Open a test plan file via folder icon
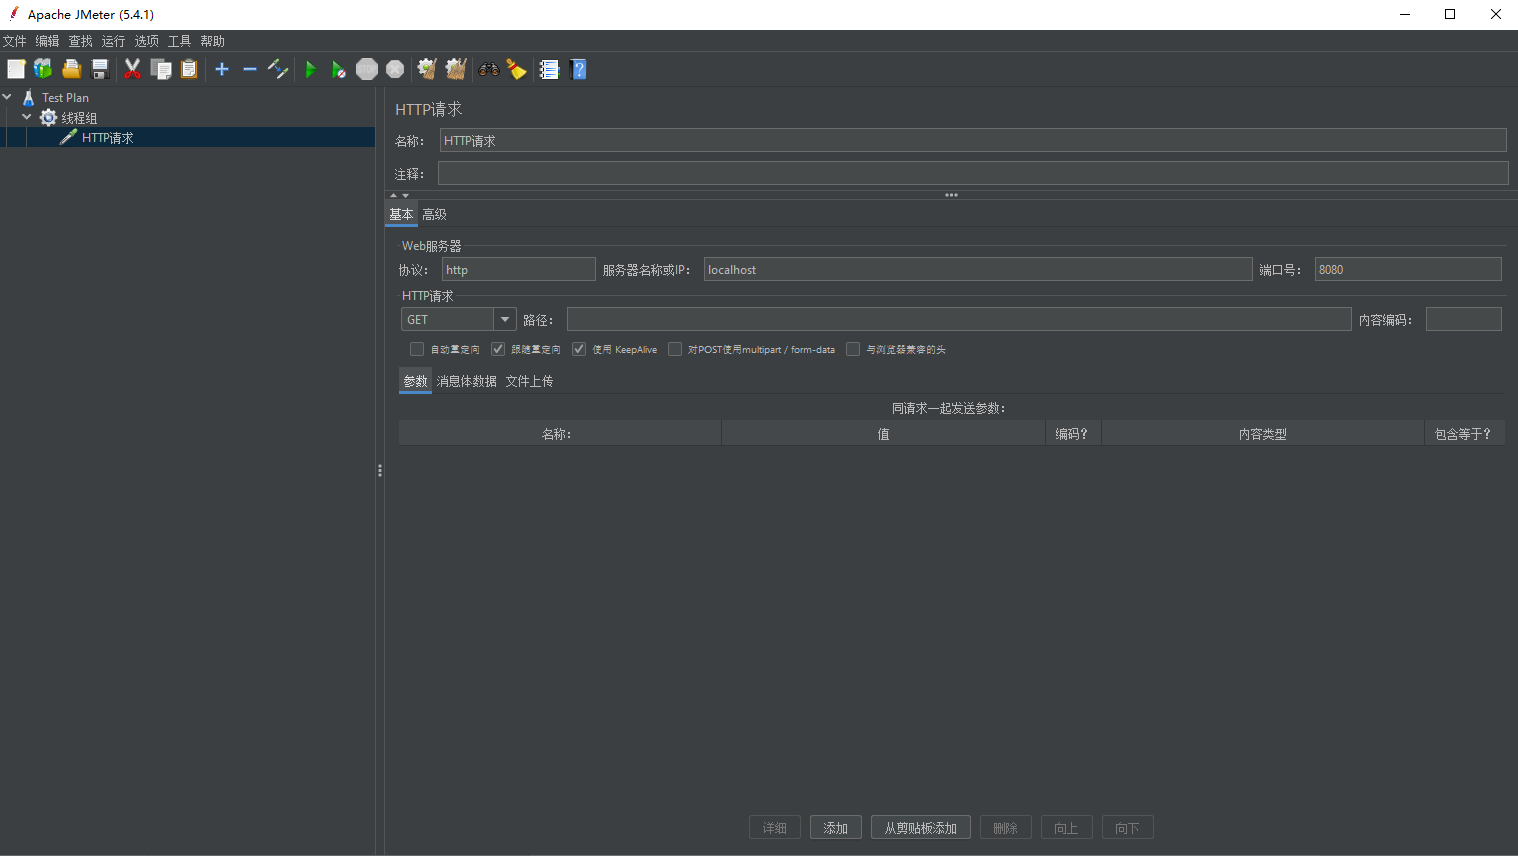 tap(72, 69)
